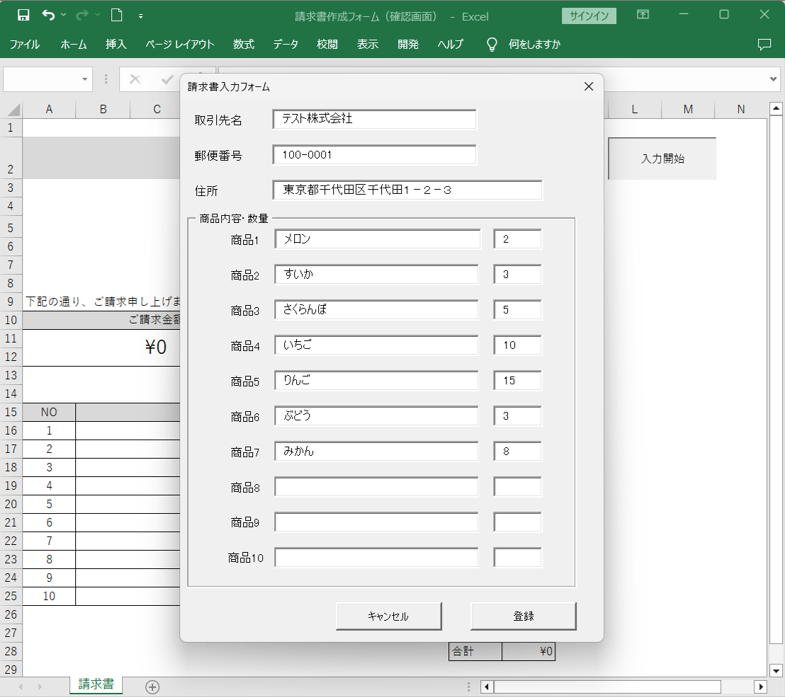Select the 請求書 sheet tab
This screenshot has width=785, height=697.
(96, 685)
